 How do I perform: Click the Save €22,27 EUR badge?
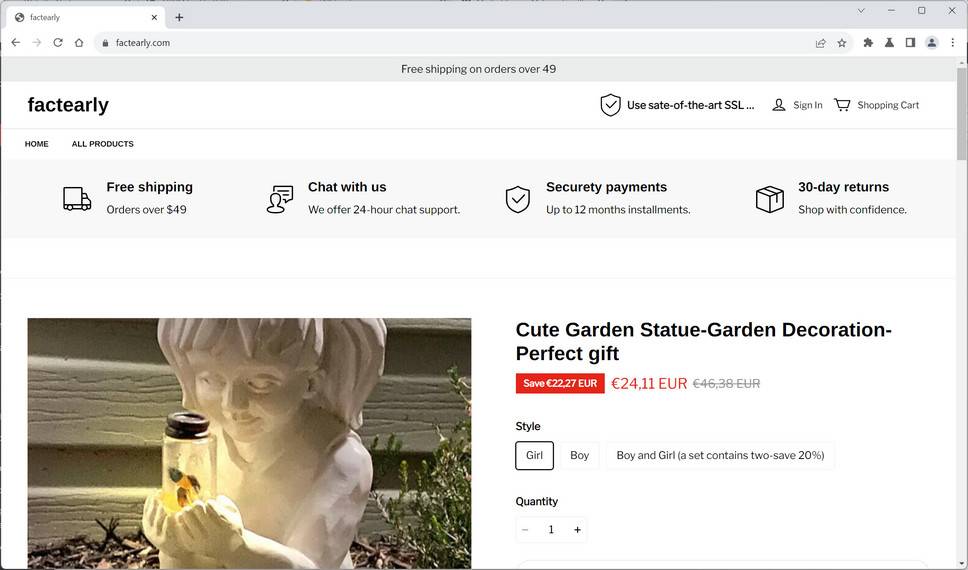(560, 383)
